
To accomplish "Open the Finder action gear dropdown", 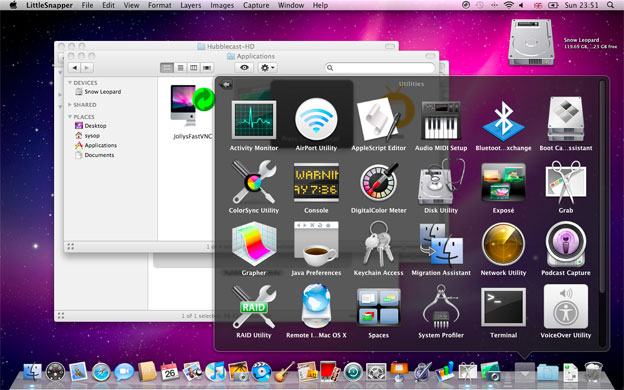I will pyautogui.click(x=267, y=68).
